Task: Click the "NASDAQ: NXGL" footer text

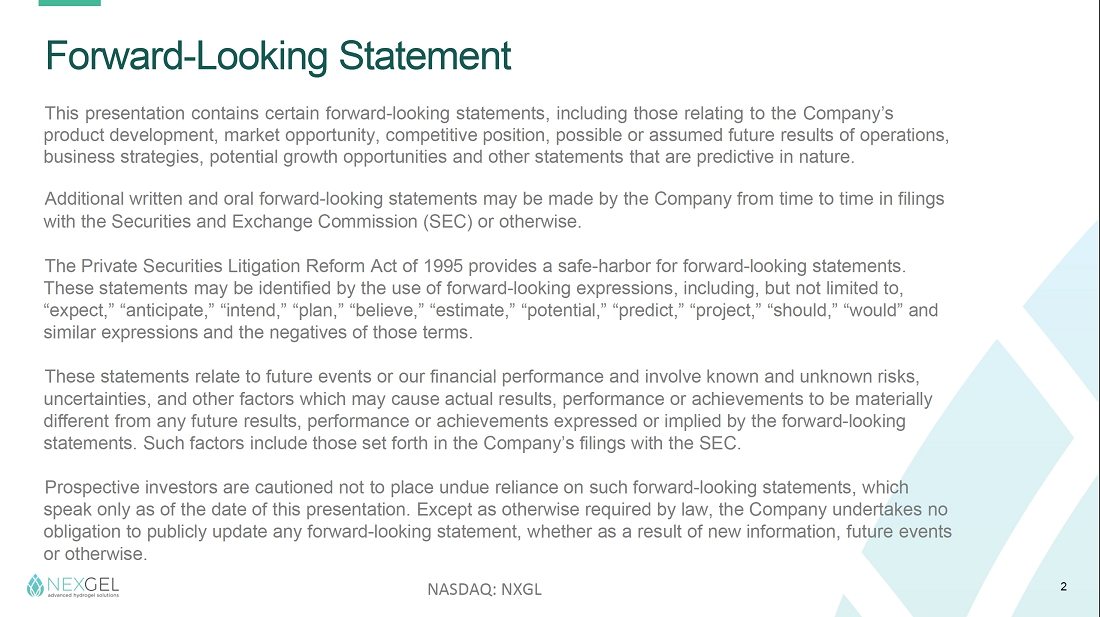Action: 484,589
